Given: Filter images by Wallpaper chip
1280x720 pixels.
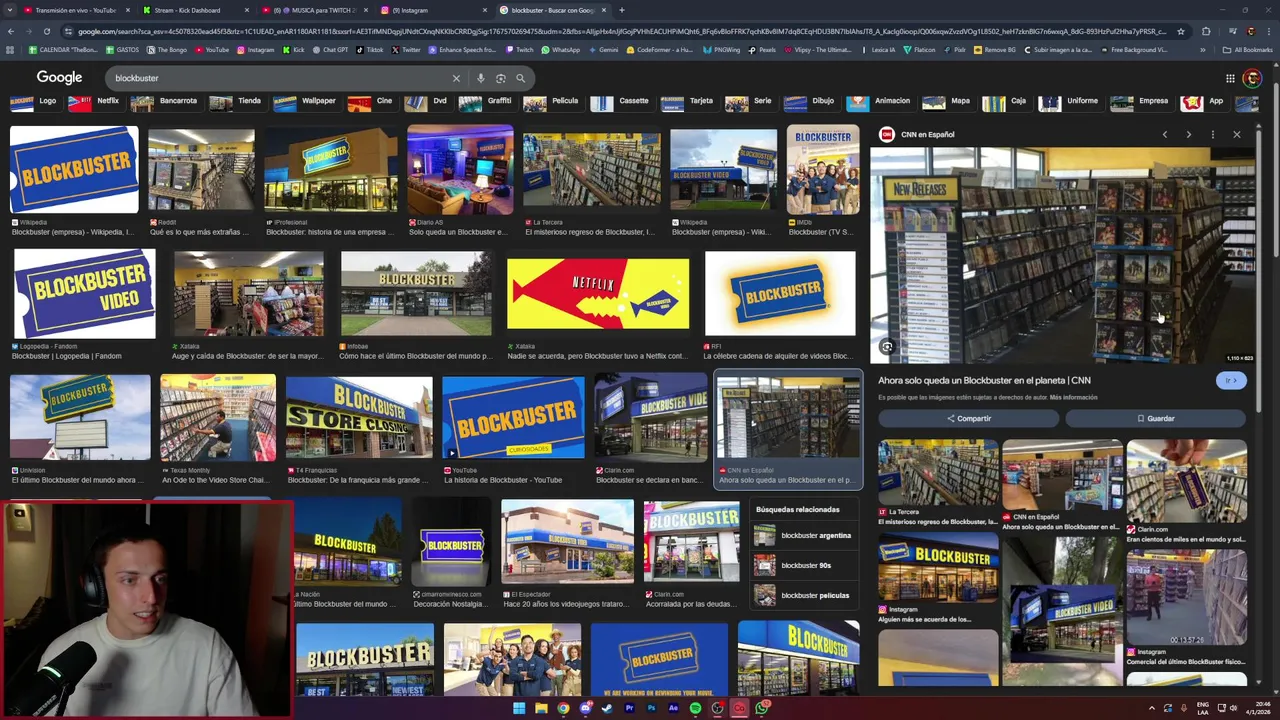Looking at the screenshot, I should click(x=305, y=101).
